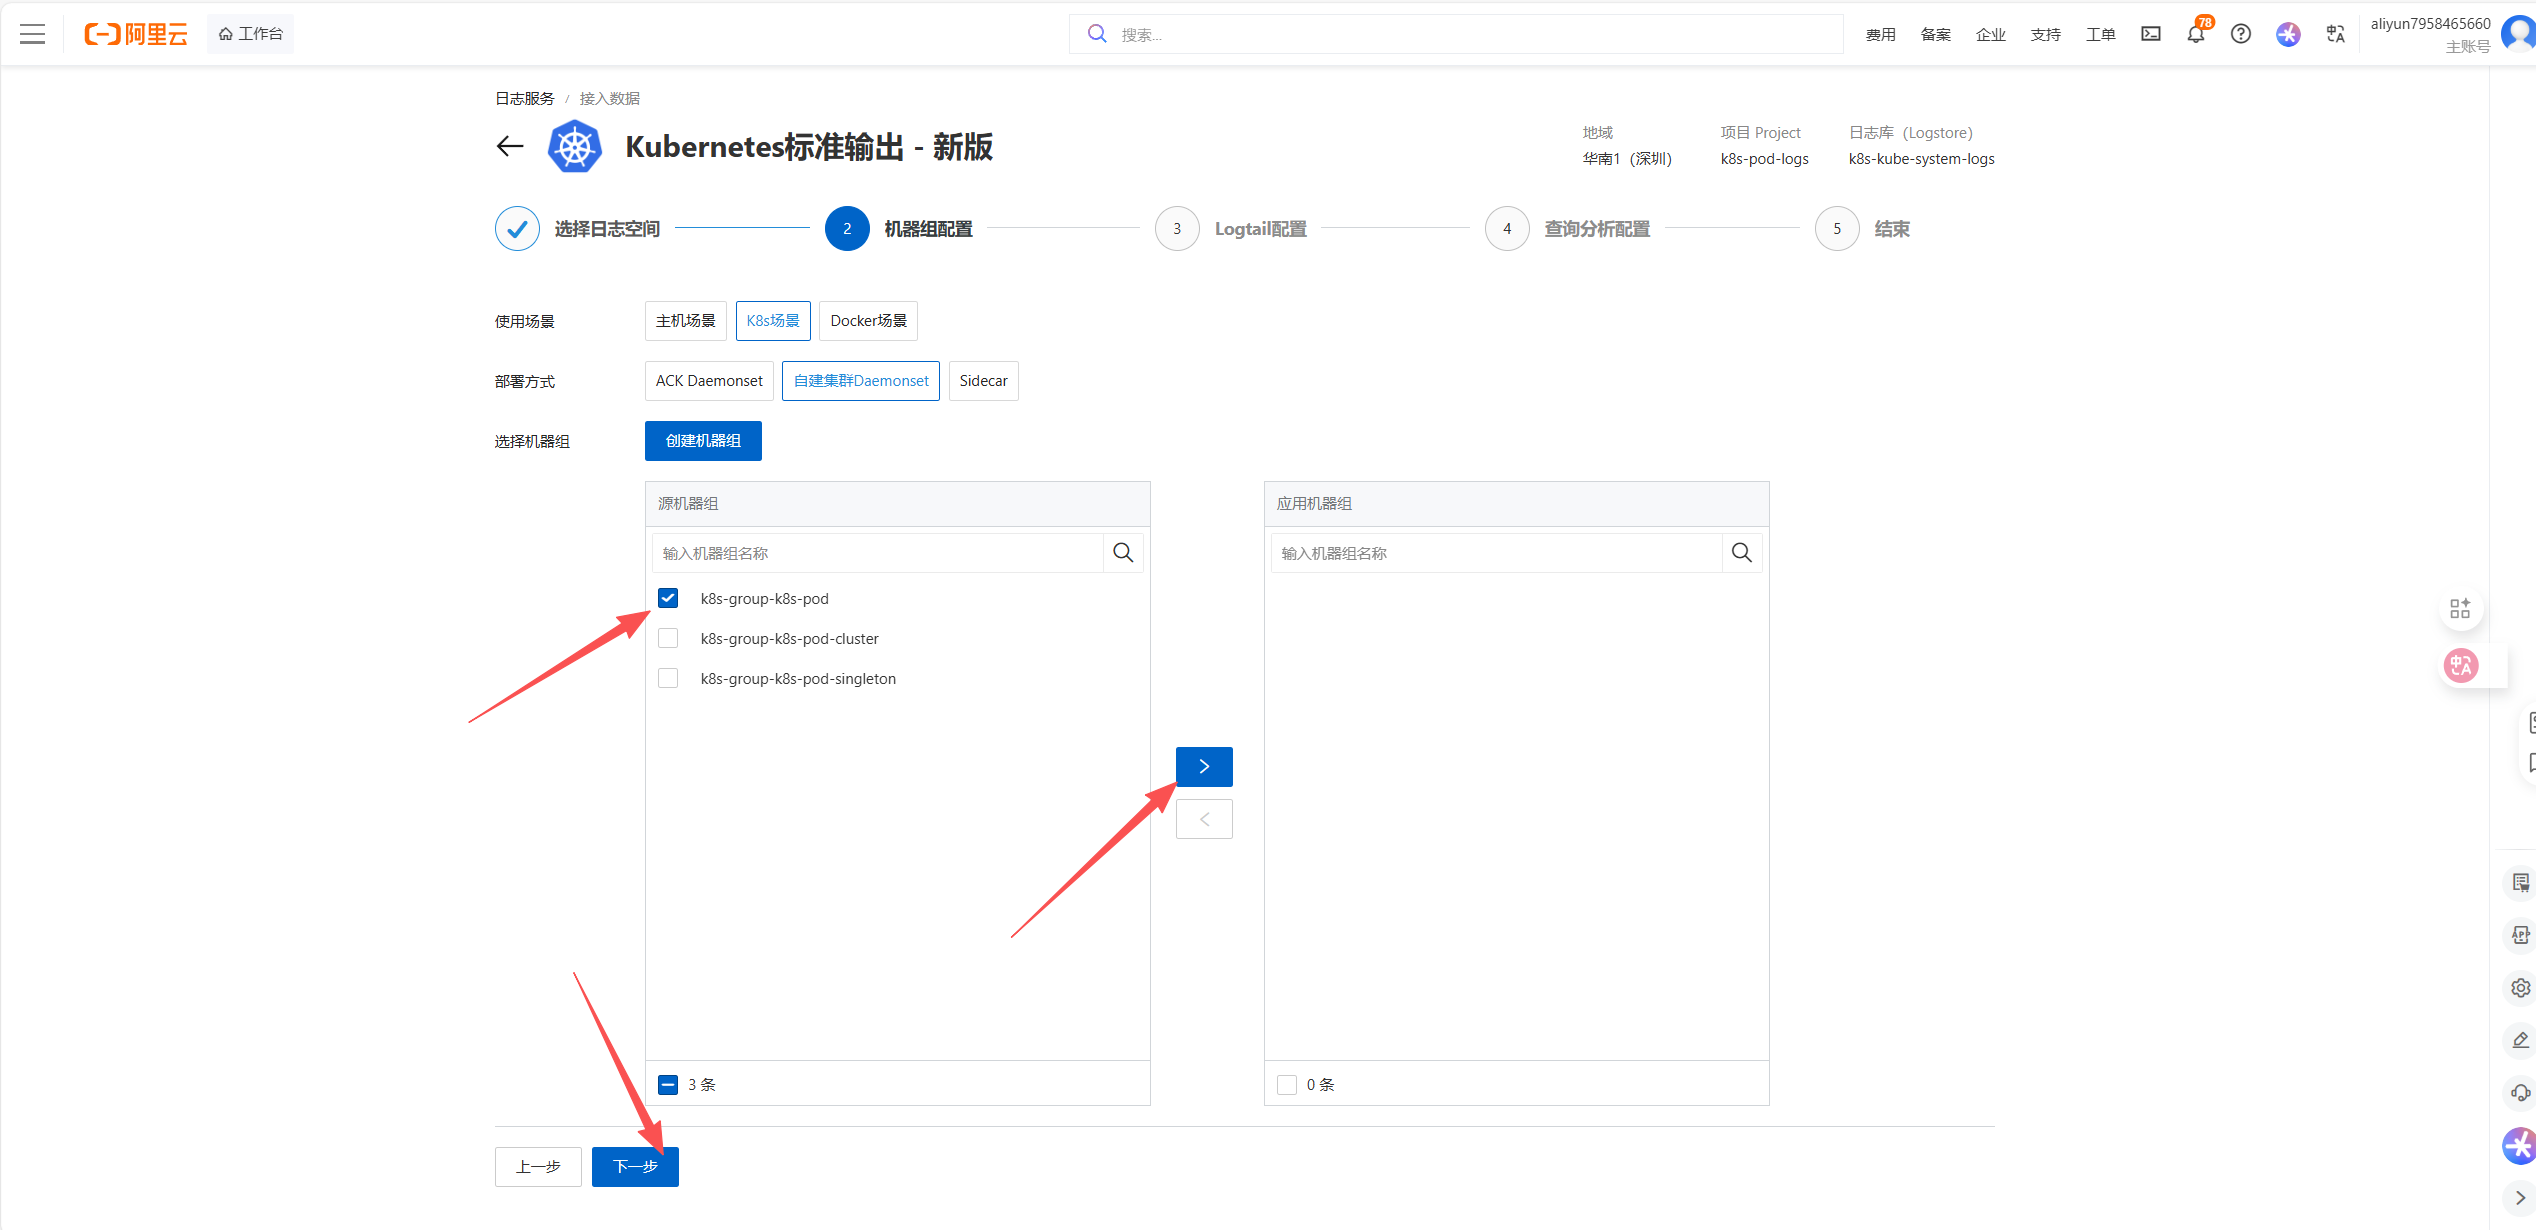Click the 下一步 next step button

tap(635, 1167)
